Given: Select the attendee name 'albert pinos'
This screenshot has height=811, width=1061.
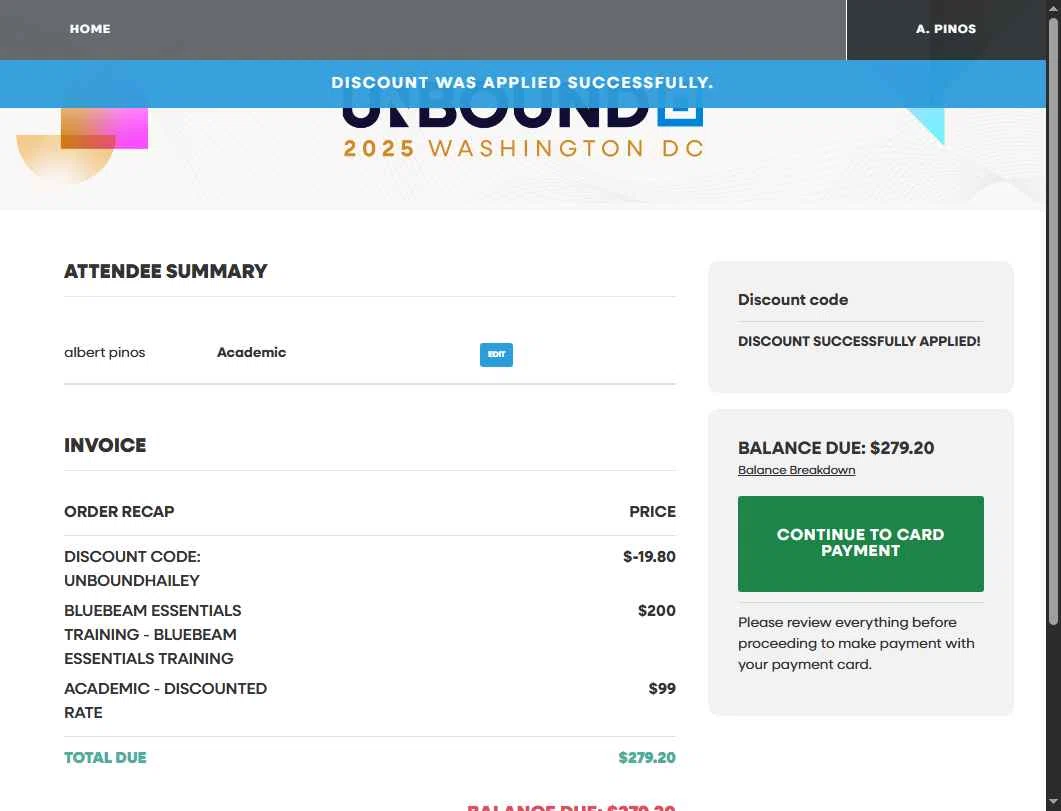Looking at the screenshot, I should coord(104,352).
